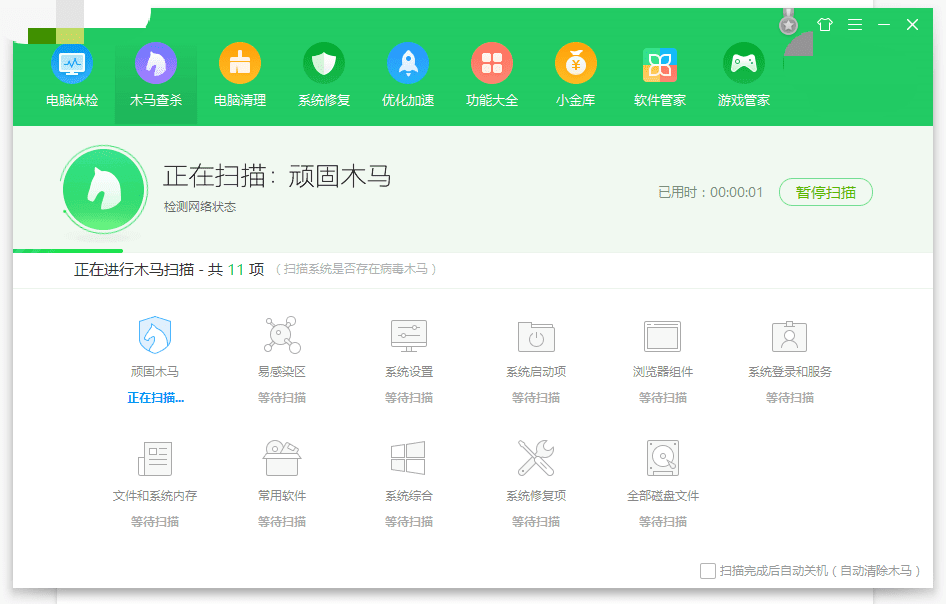The image size is (946, 604).
Task: Click 等待扫描 status under 系统登录和服务
Action: [x=789, y=398]
